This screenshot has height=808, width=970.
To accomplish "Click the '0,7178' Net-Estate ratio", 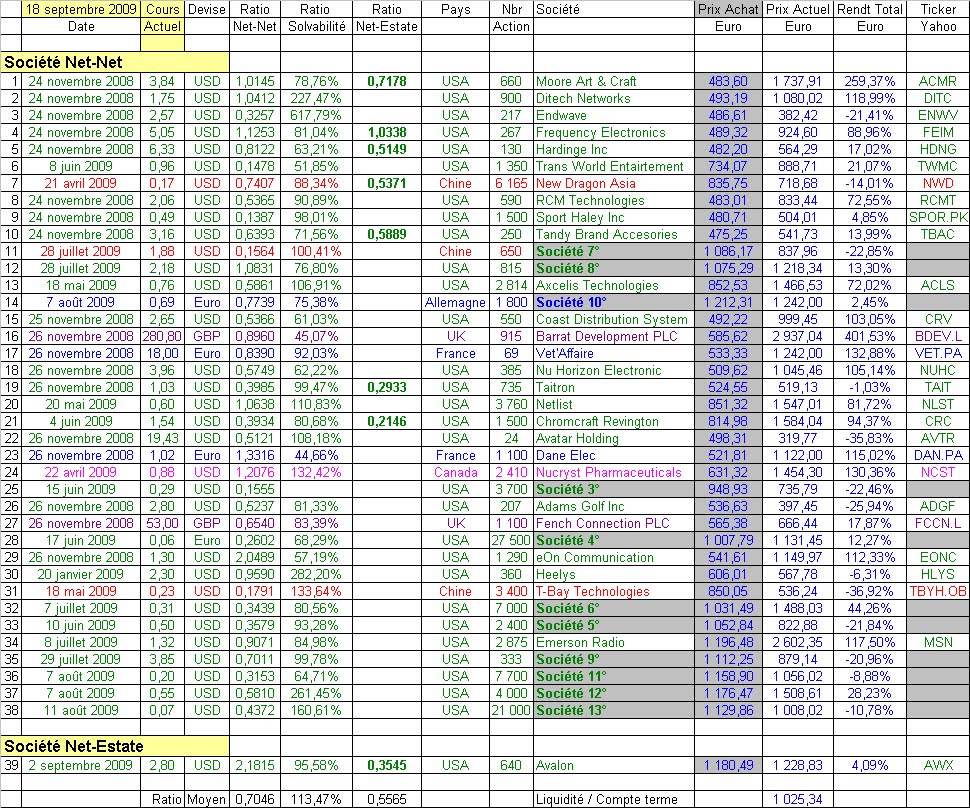I will (387, 81).
